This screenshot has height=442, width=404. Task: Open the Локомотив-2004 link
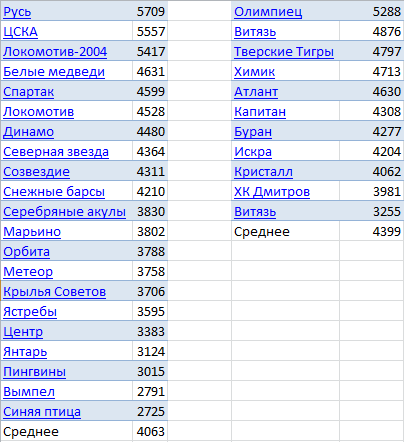55,52
